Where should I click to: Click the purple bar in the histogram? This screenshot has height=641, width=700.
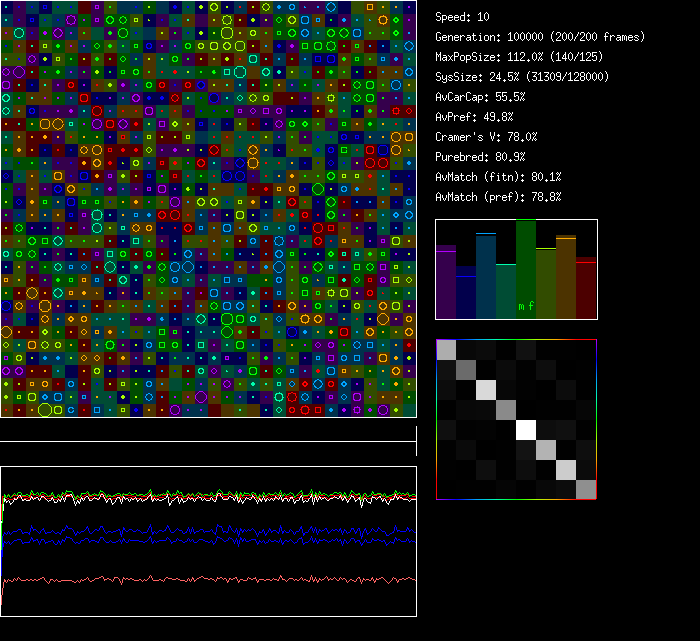446,283
